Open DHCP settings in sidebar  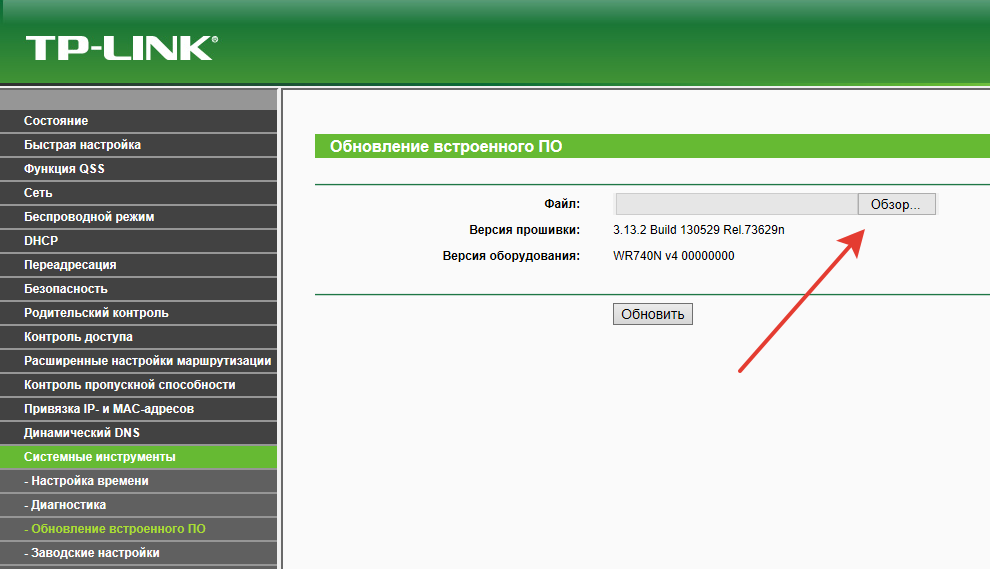[x=138, y=241]
